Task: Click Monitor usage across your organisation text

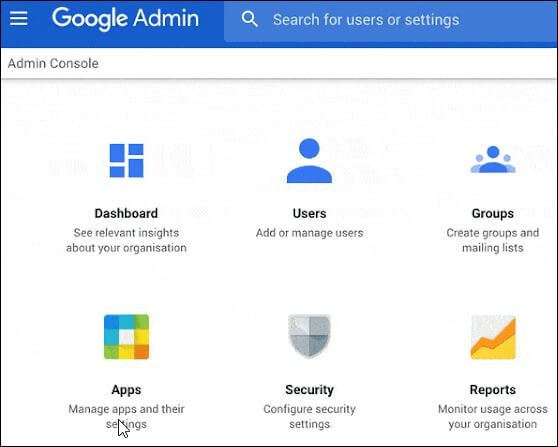Action: pyautogui.click(x=493, y=416)
